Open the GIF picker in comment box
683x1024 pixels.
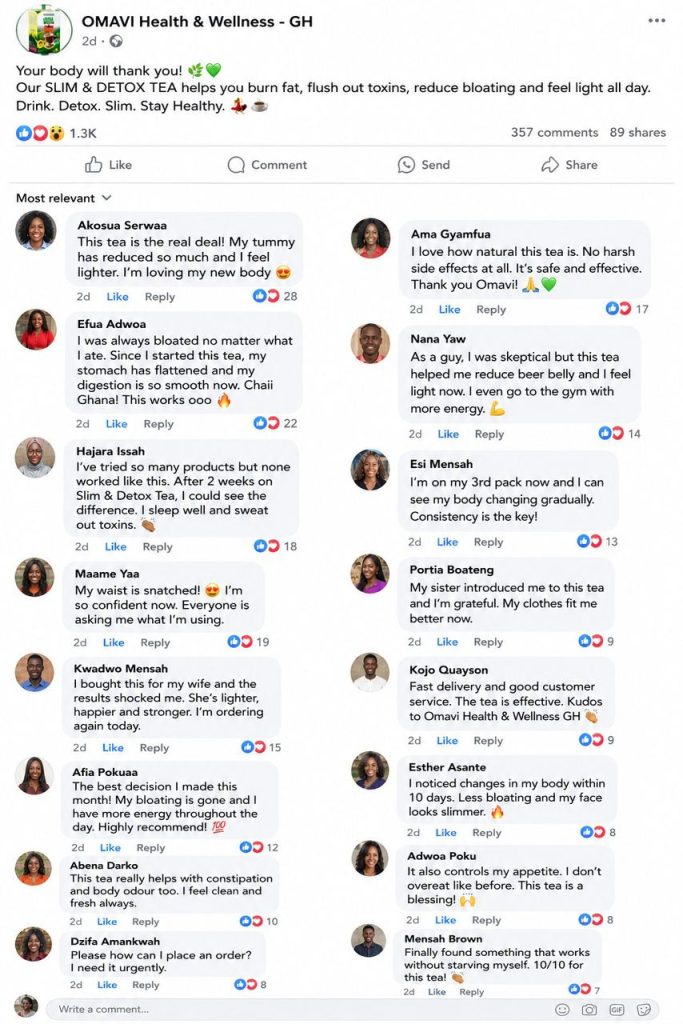pyautogui.click(x=616, y=1010)
